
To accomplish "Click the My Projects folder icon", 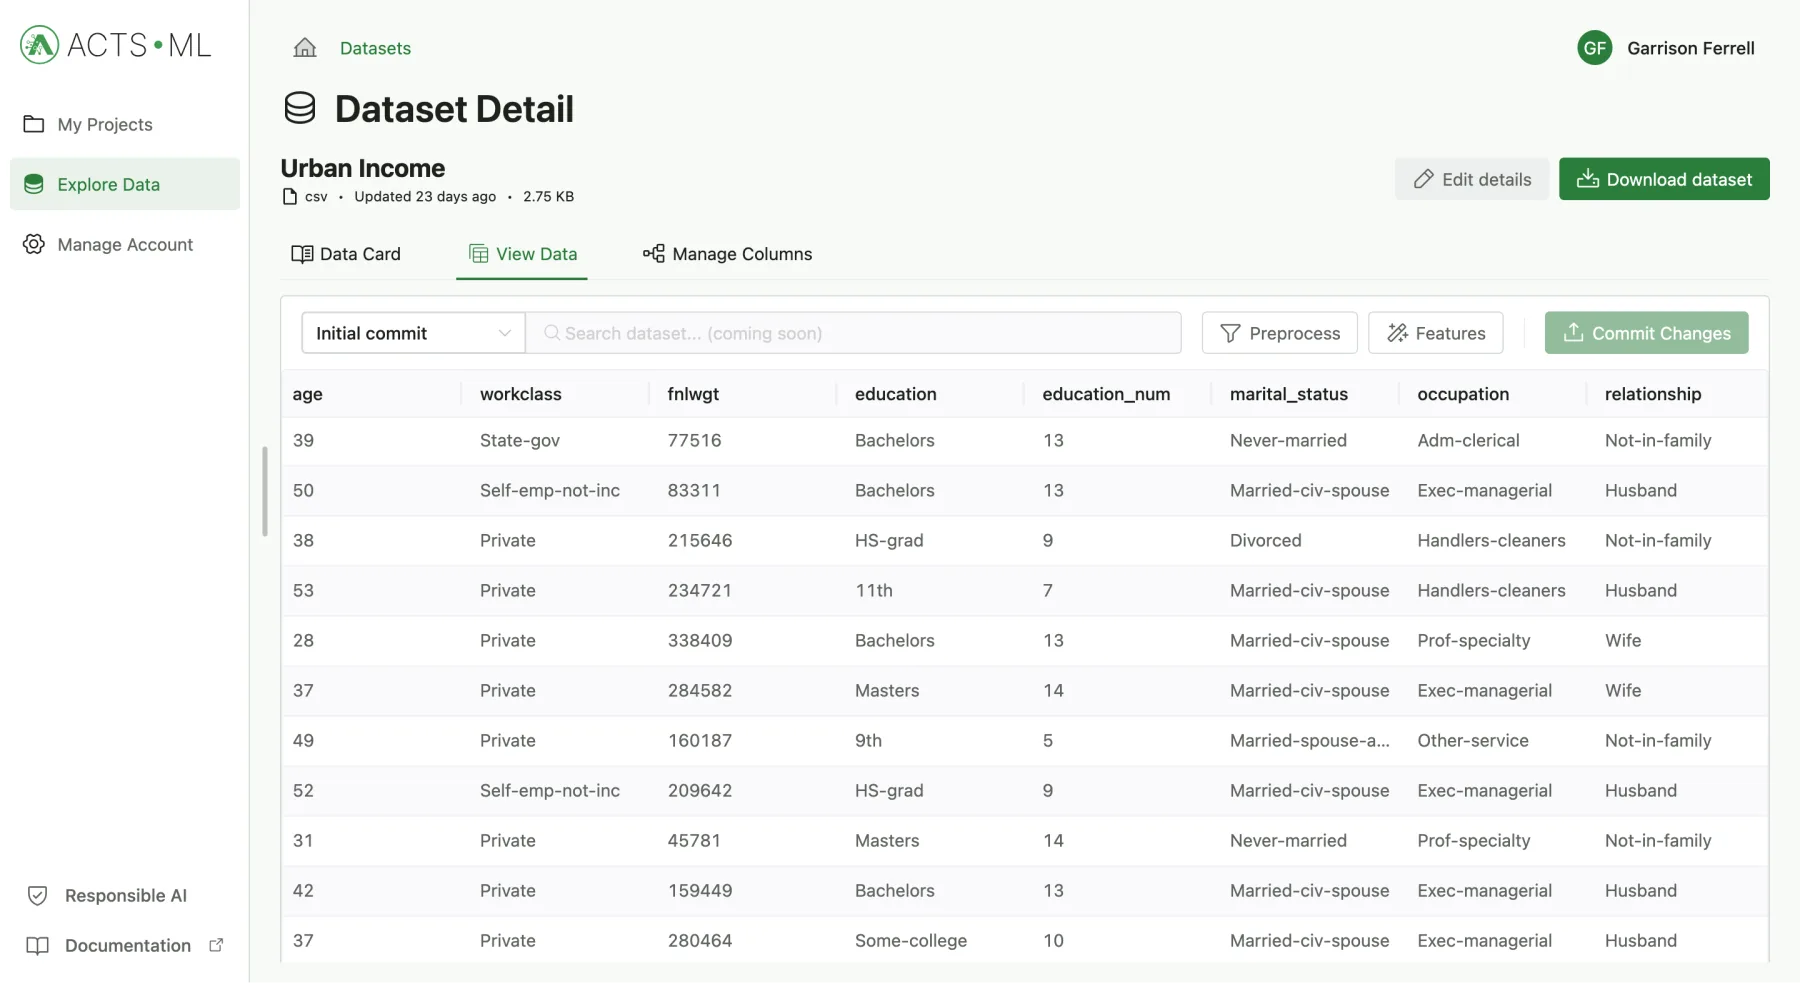I will (34, 124).
